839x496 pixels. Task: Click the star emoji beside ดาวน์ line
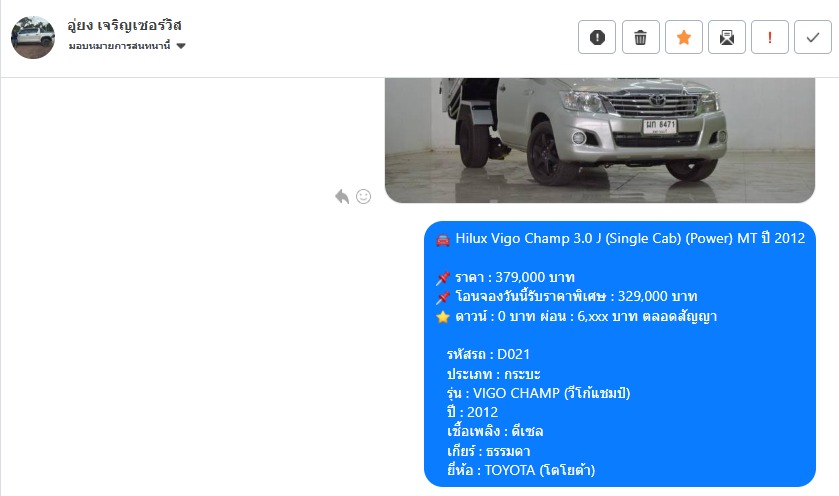point(443,317)
